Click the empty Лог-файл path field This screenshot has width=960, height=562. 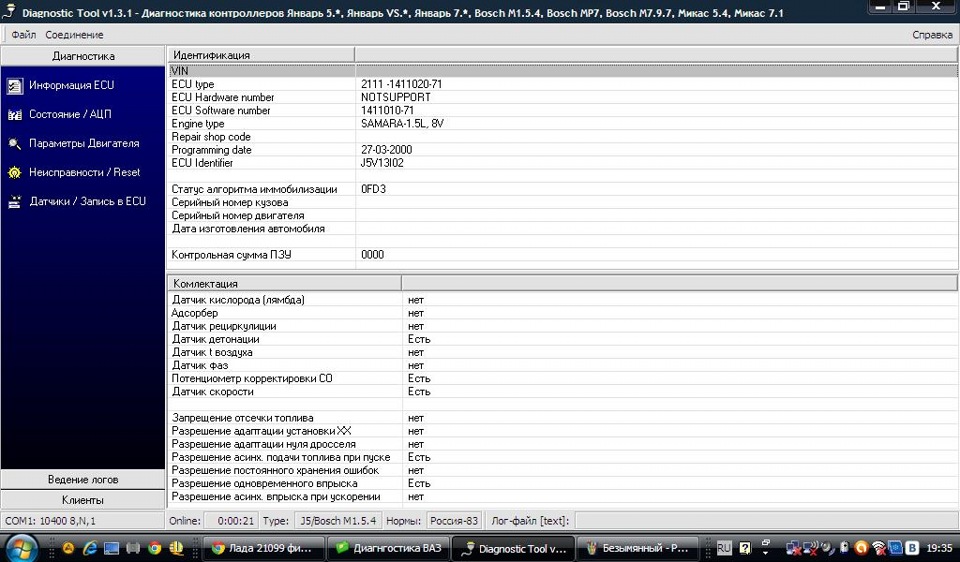click(x=766, y=521)
